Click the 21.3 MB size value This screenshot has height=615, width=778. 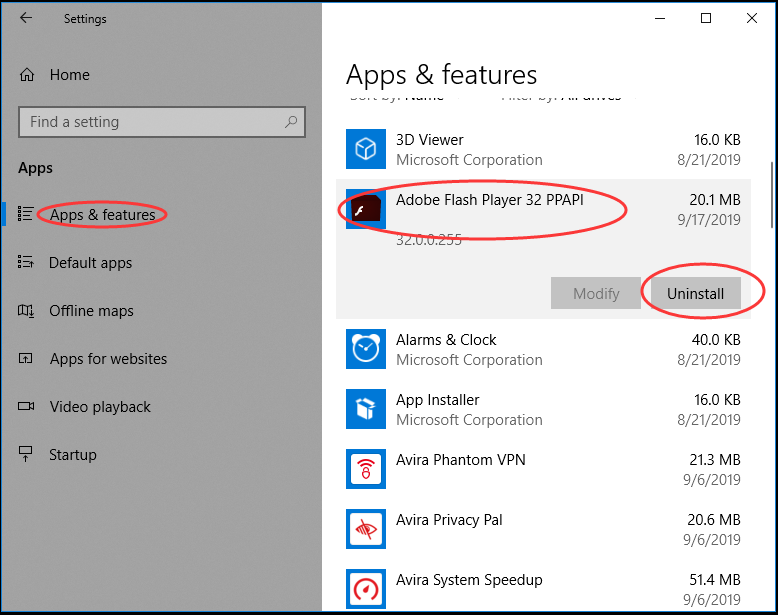(714, 460)
